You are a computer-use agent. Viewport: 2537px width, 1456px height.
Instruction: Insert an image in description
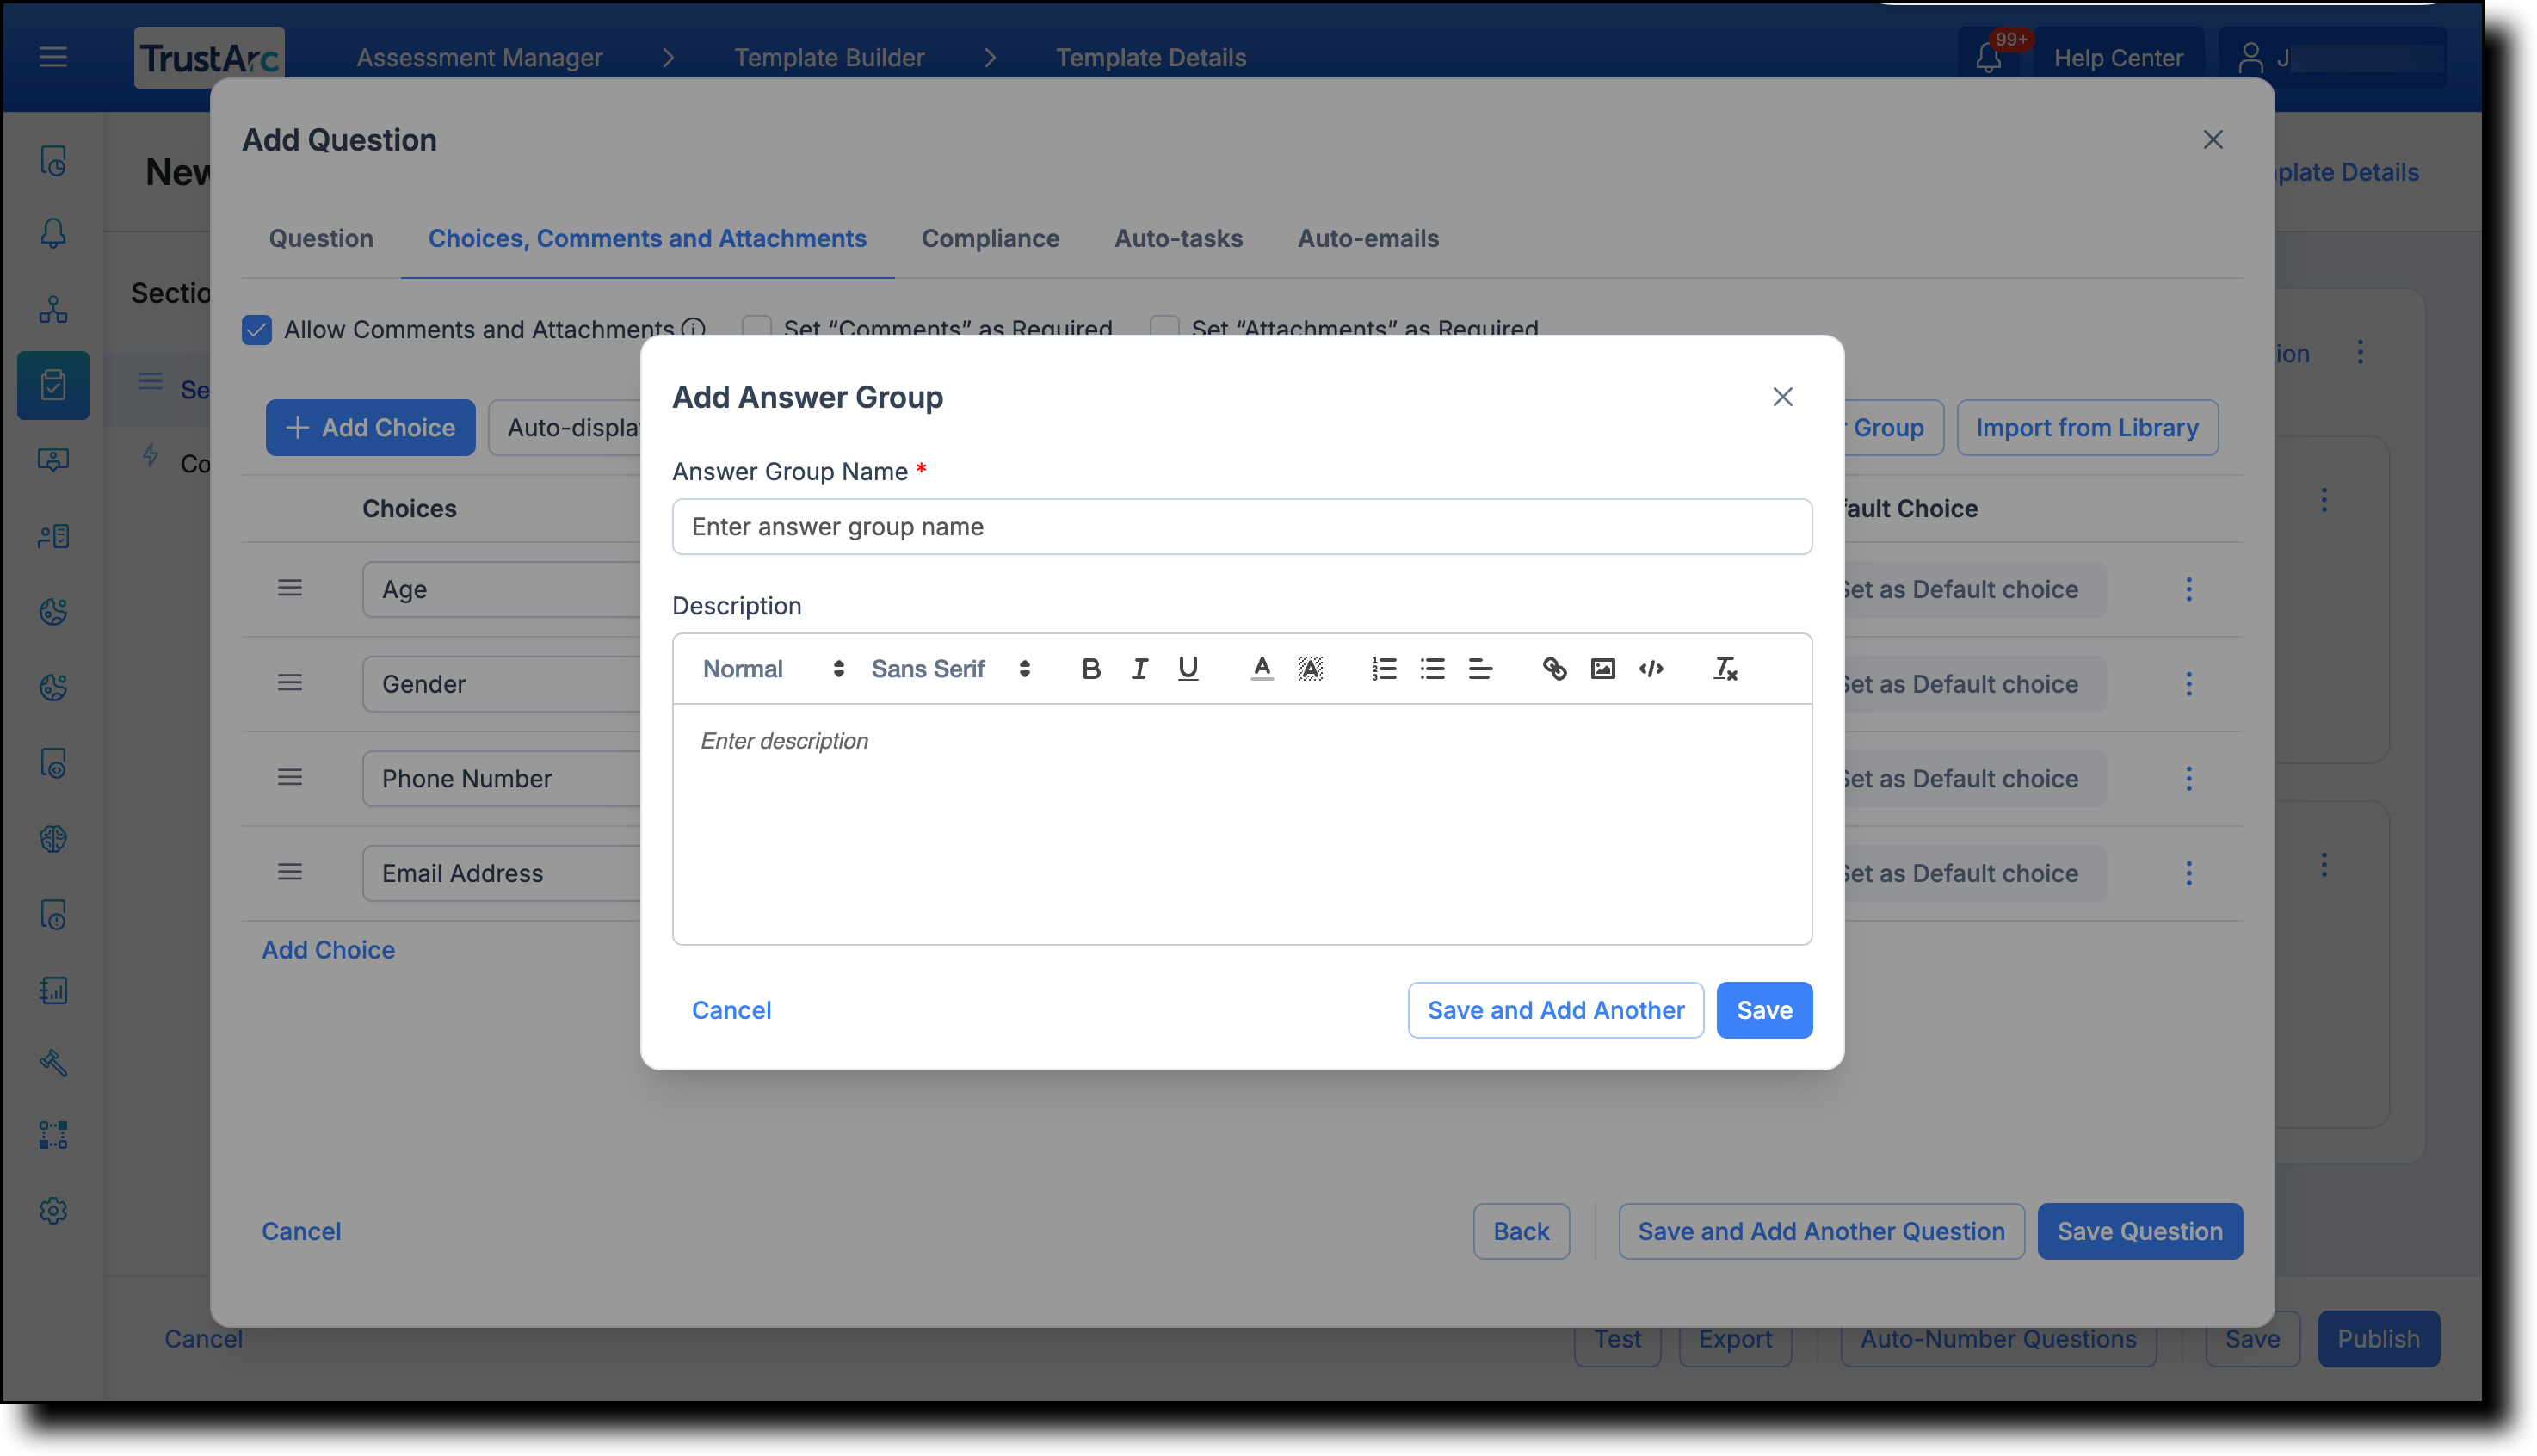click(1603, 669)
